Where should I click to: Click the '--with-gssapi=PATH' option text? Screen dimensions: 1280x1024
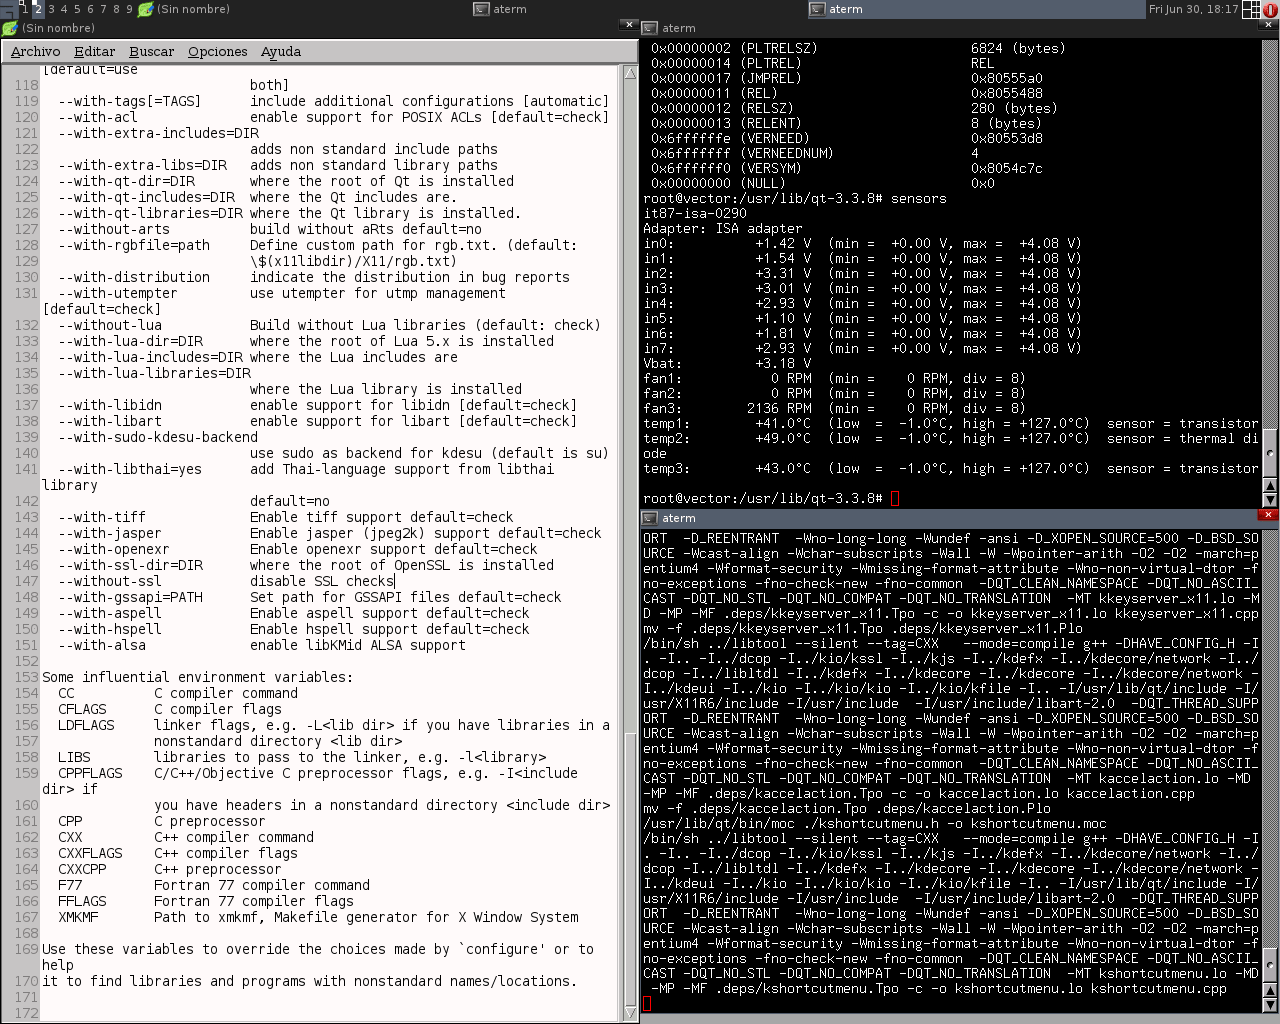coord(130,597)
